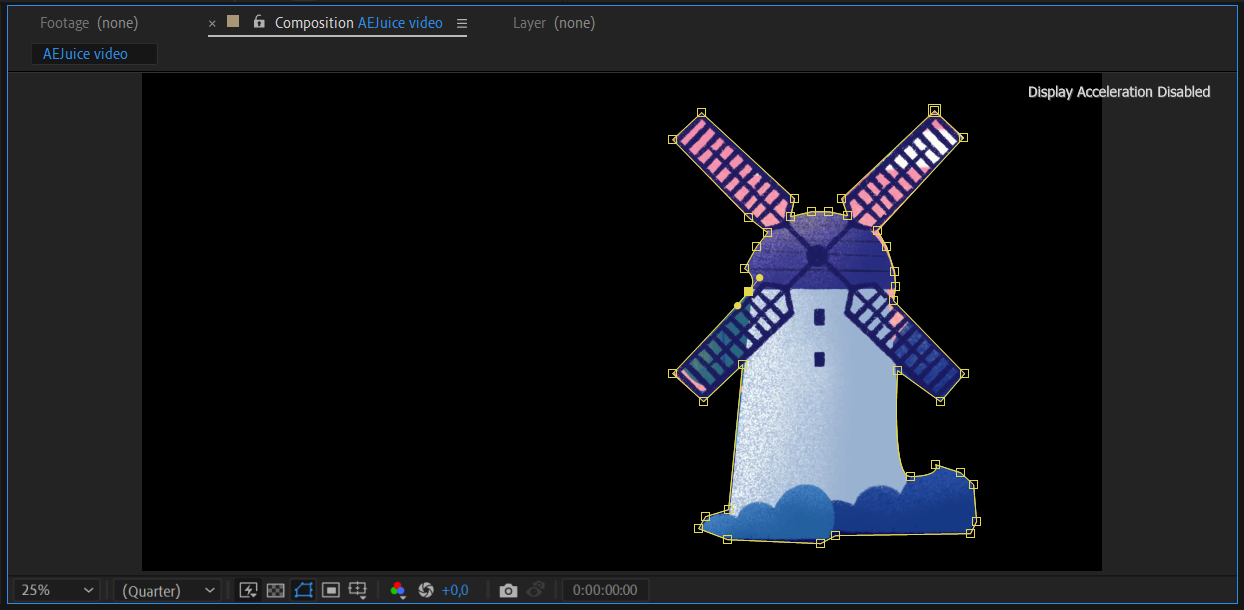This screenshot has height=610, width=1244.
Task: Open the Composition panel hamburger menu
Action: pyautogui.click(x=461, y=23)
